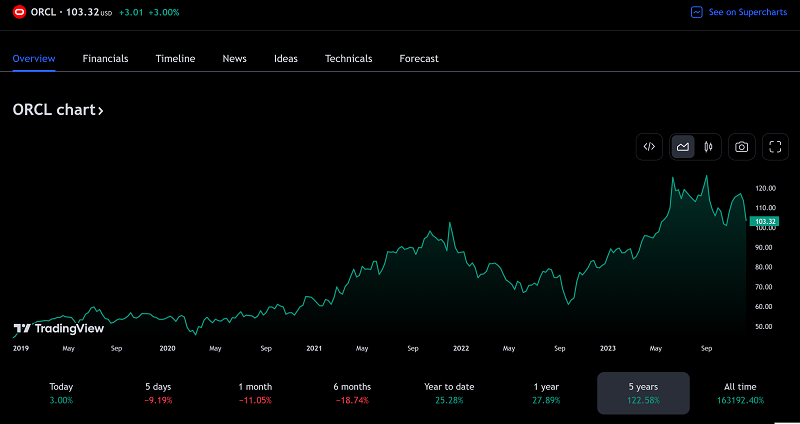Screen dimensions: 800x424
Task: Click the Supercharts icon at top right
Action: pos(697,12)
